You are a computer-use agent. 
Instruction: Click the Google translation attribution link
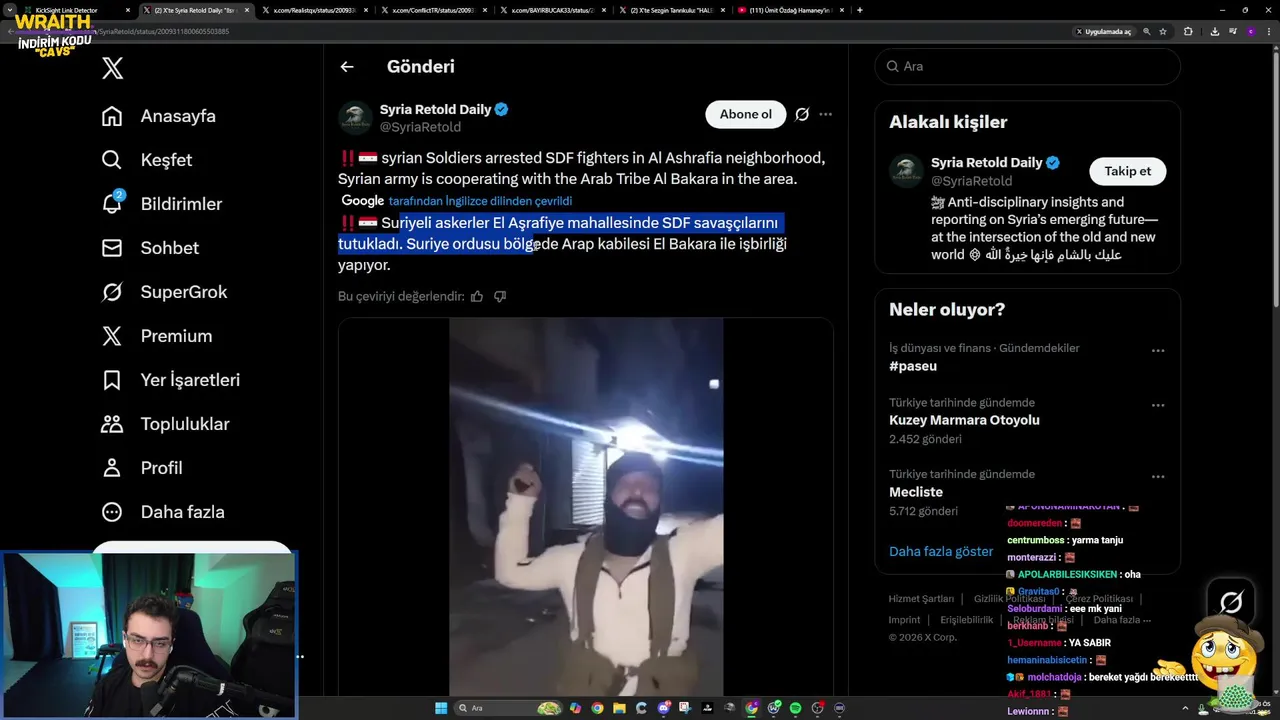[480, 201]
